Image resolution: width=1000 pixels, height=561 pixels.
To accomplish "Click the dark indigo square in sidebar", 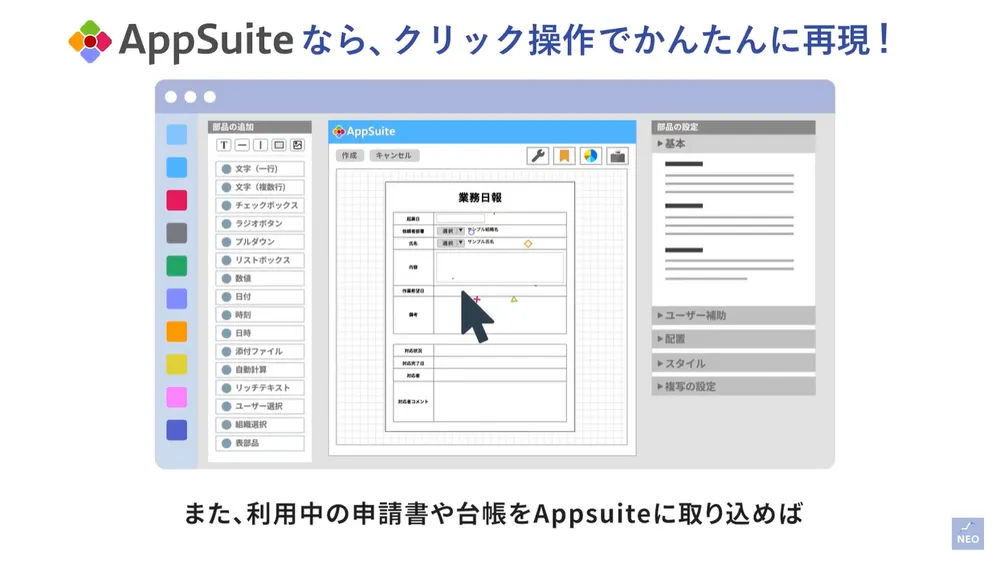I will [x=177, y=430].
